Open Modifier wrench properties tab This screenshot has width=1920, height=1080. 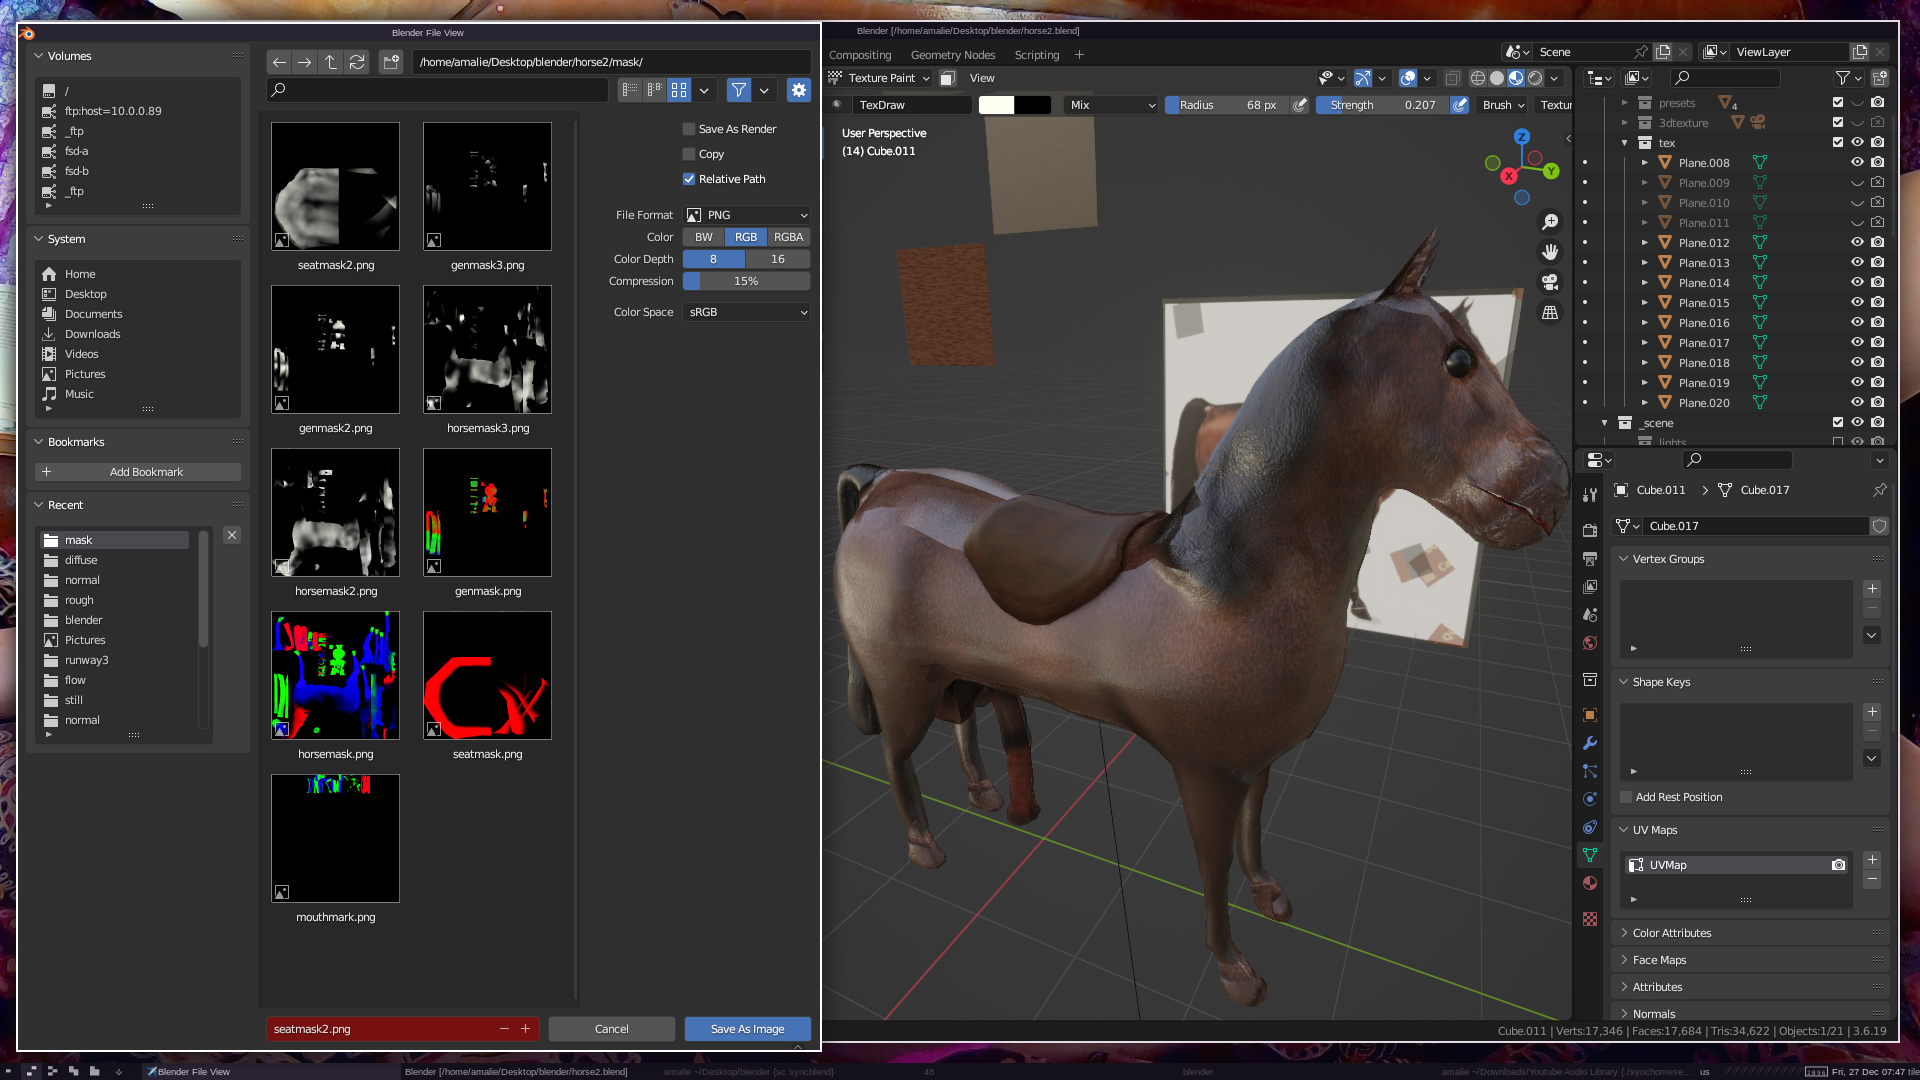[1590, 743]
